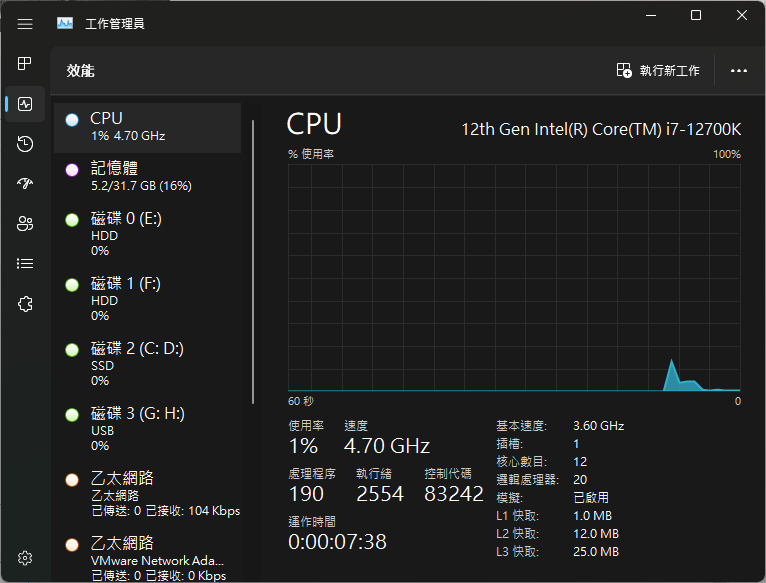Select the Performance page icon

(x=25, y=104)
